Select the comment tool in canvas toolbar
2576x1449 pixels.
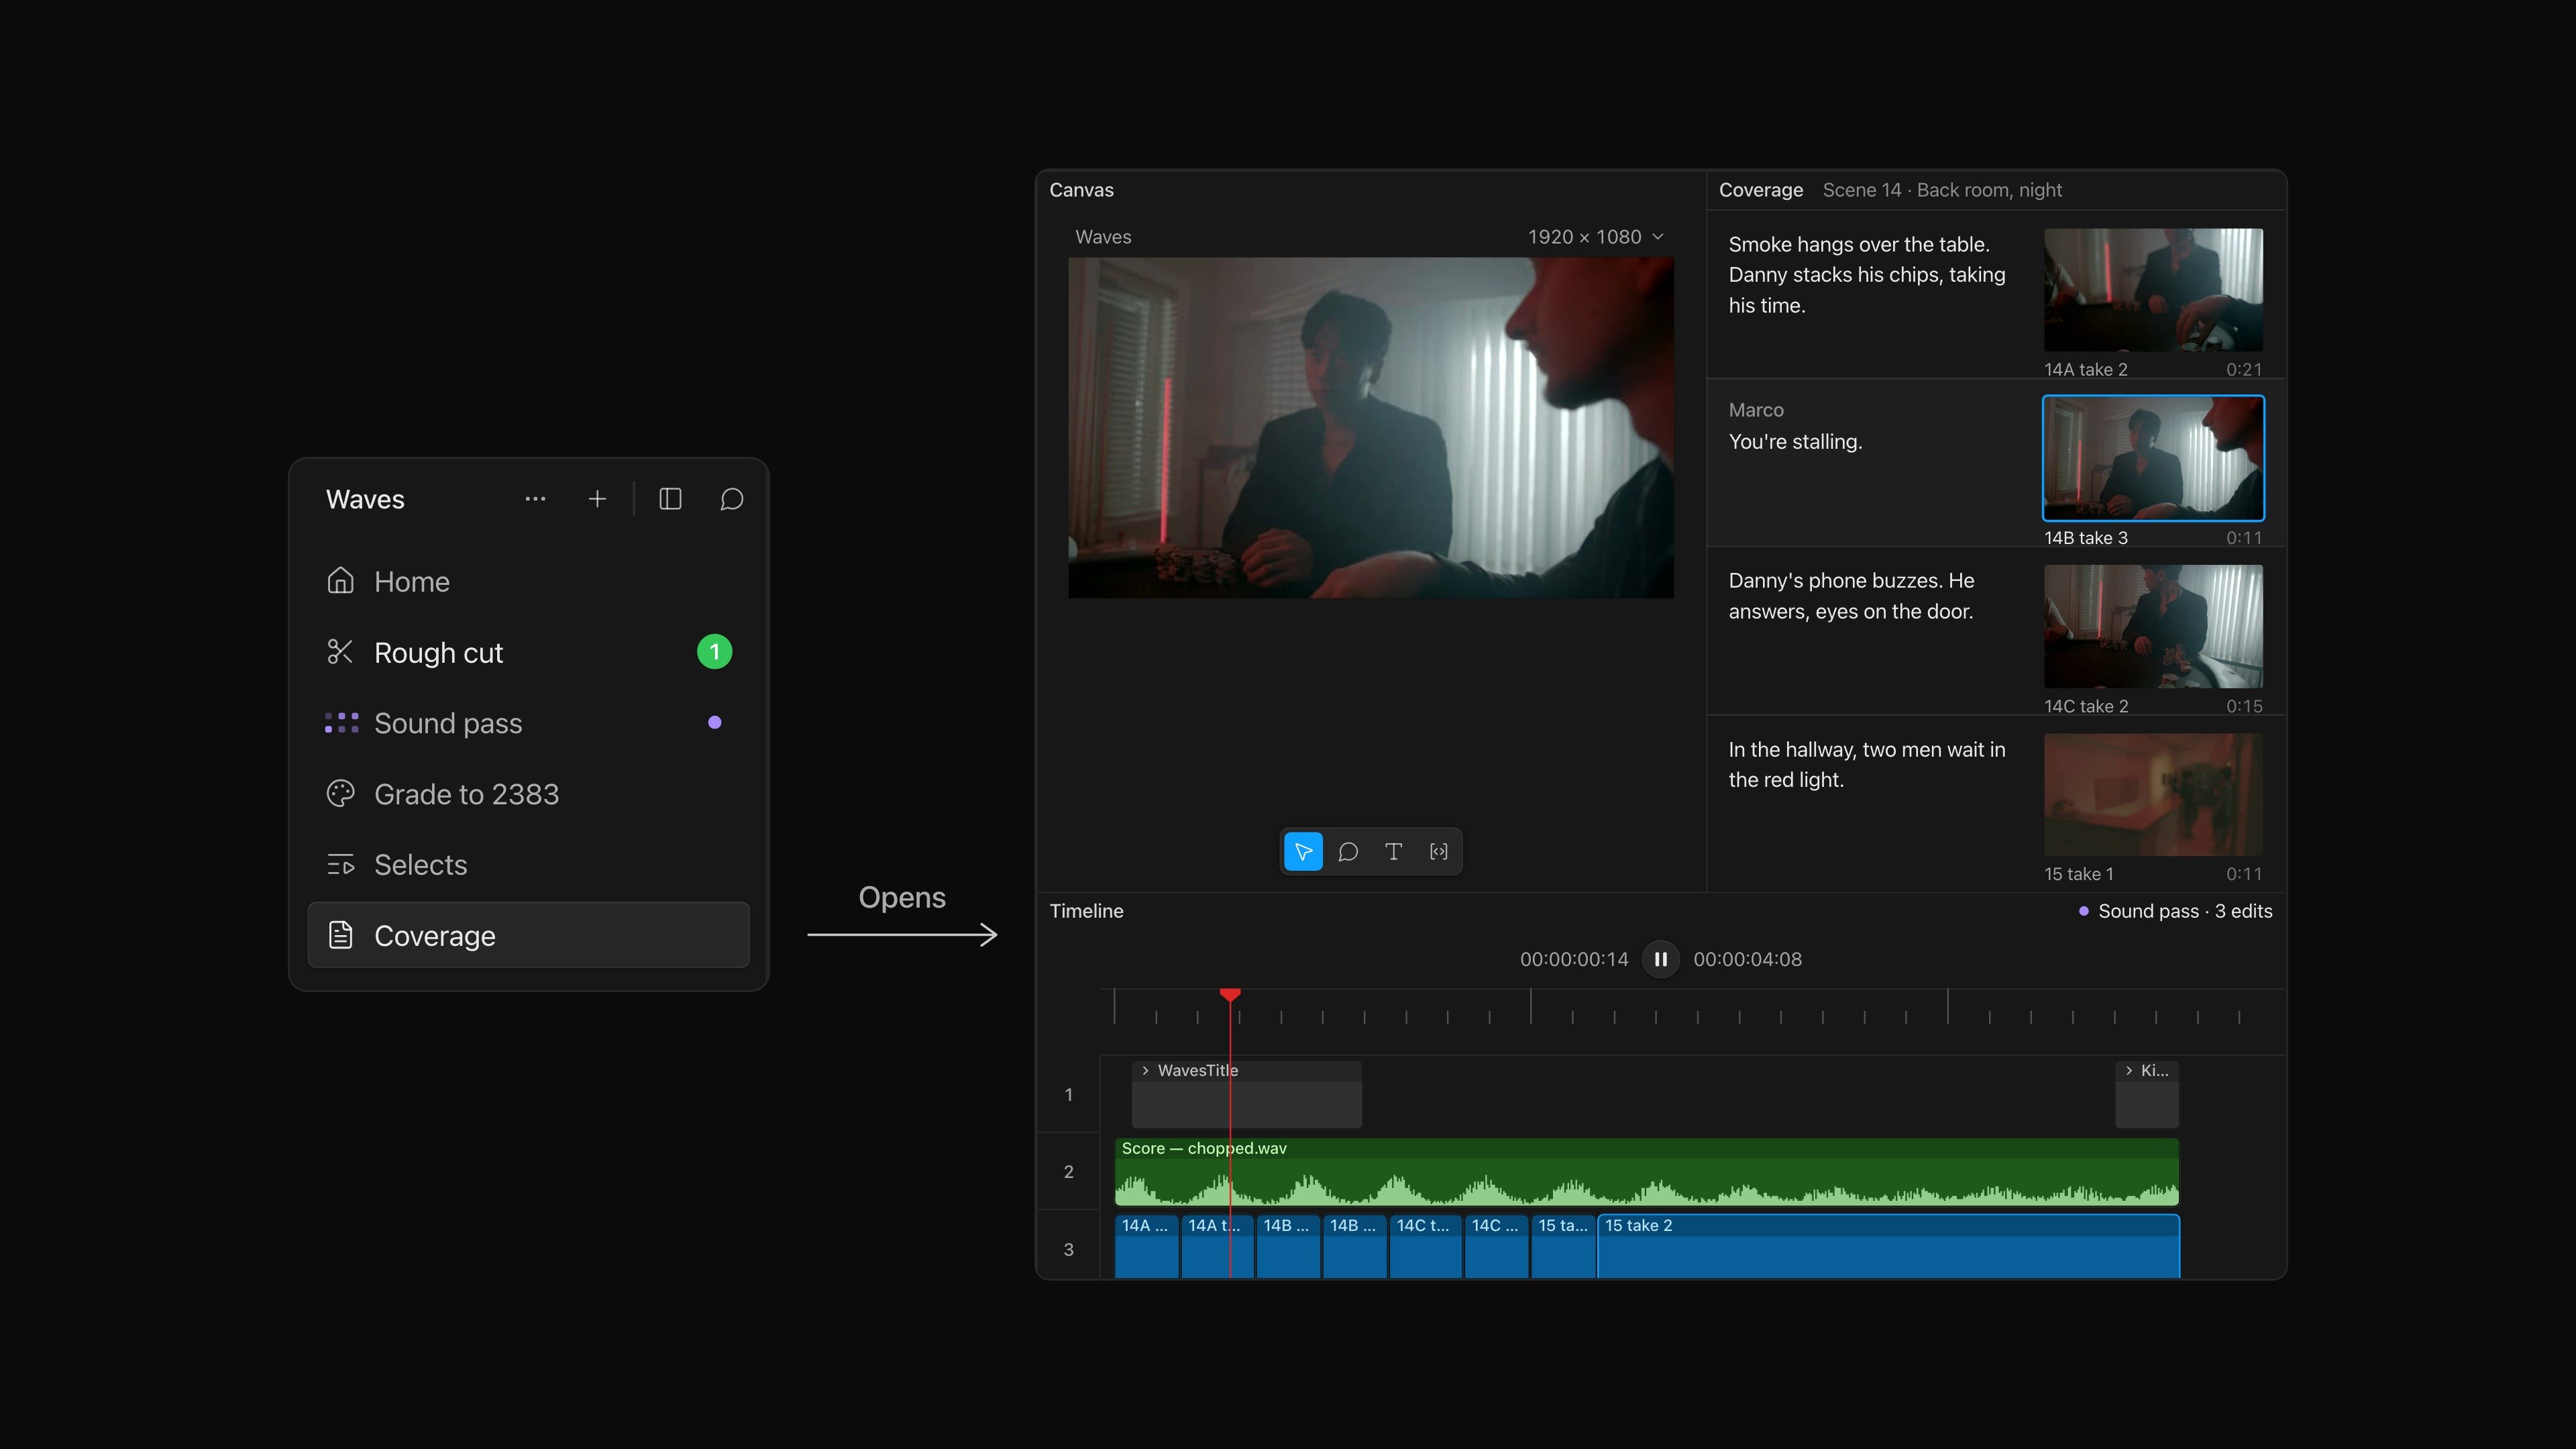point(1348,852)
